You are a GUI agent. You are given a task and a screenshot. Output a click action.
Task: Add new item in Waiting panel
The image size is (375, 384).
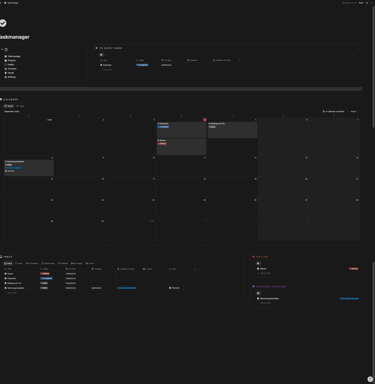click(x=264, y=273)
